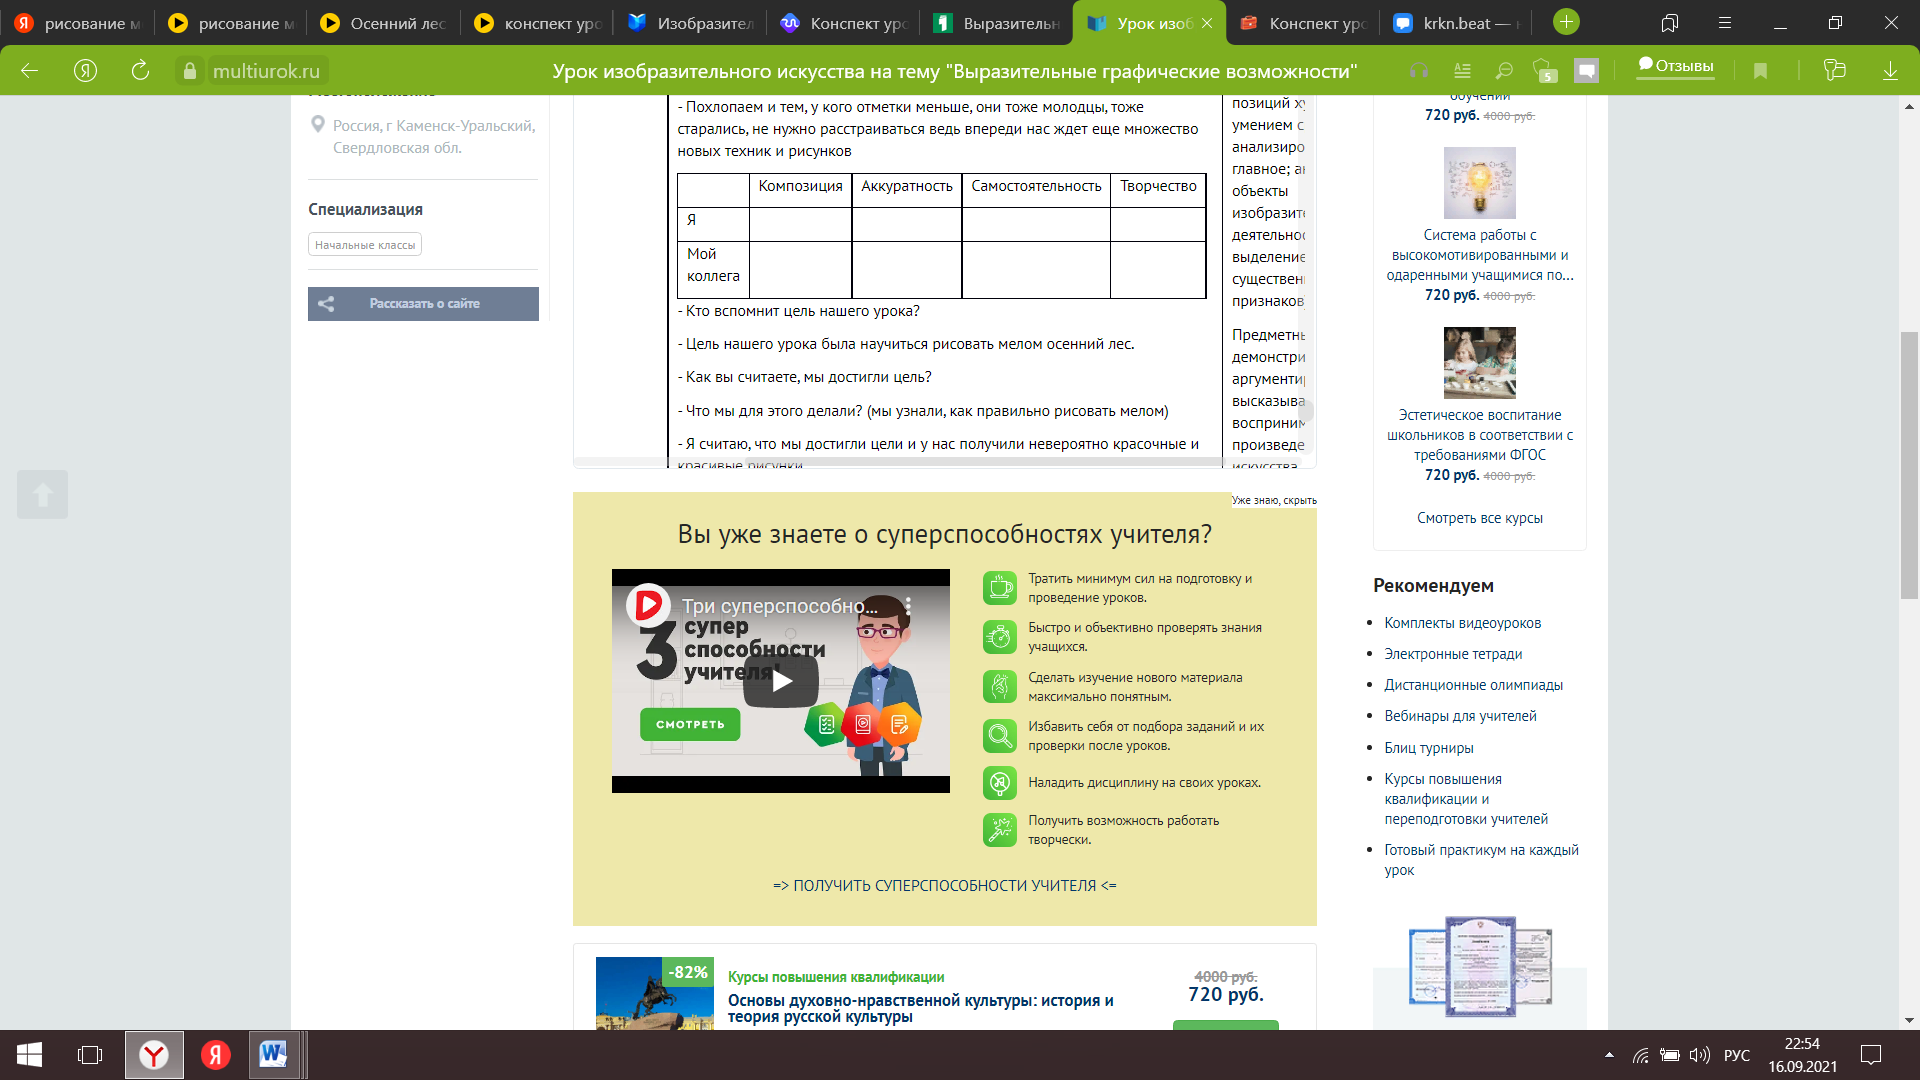Open the video three-dot options menu

(x=908, y=606)
